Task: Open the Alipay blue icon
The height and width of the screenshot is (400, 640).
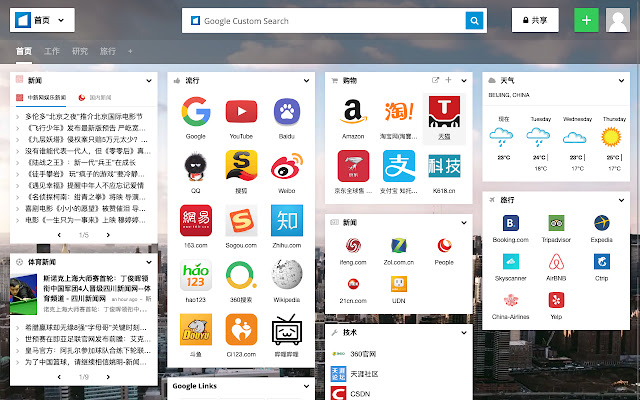Action: pyautogui.click(x=399, y=166)
